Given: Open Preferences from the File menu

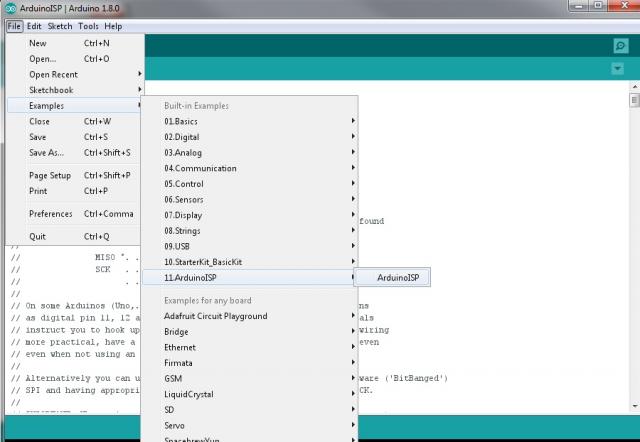Looking at the screenshot, I should pyautogui.click(x=75, y=214).
